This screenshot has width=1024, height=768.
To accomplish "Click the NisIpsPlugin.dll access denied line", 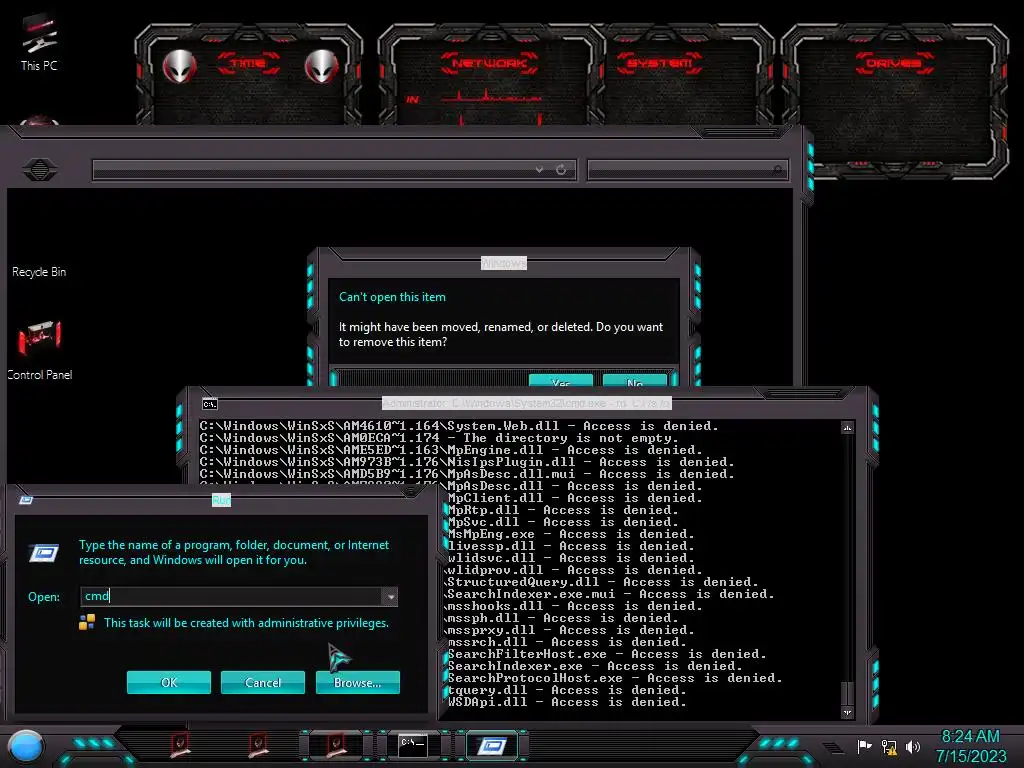I will tap(467, 462).
